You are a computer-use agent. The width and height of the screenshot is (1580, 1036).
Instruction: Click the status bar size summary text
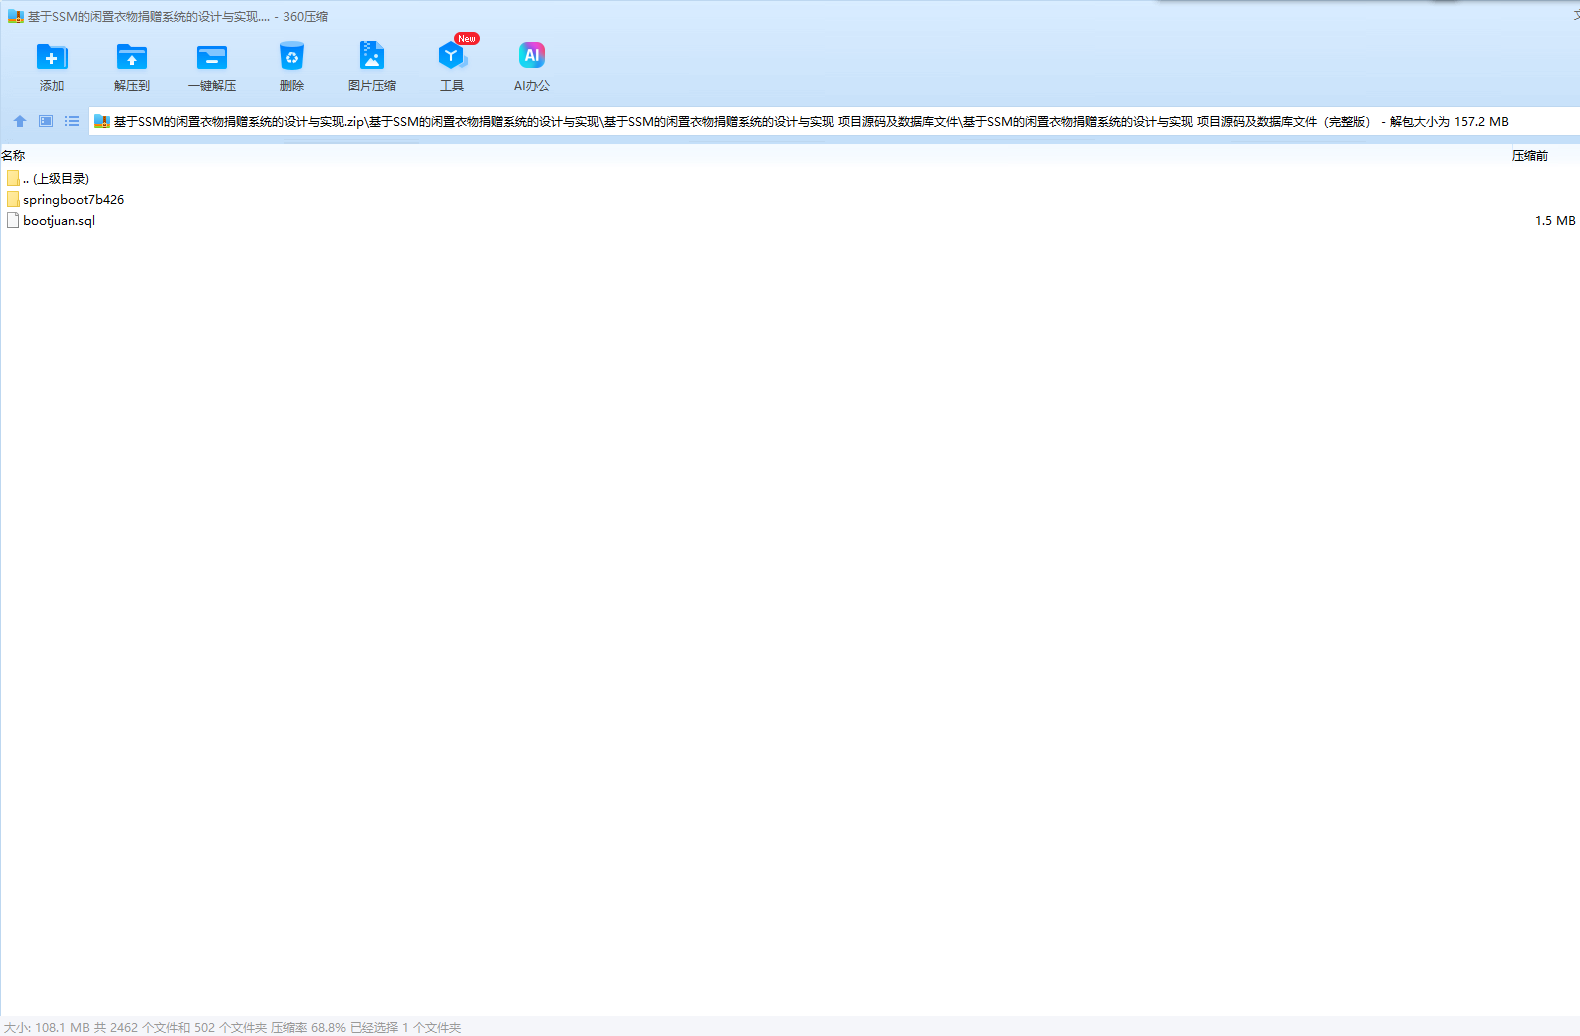point(232,1027)
